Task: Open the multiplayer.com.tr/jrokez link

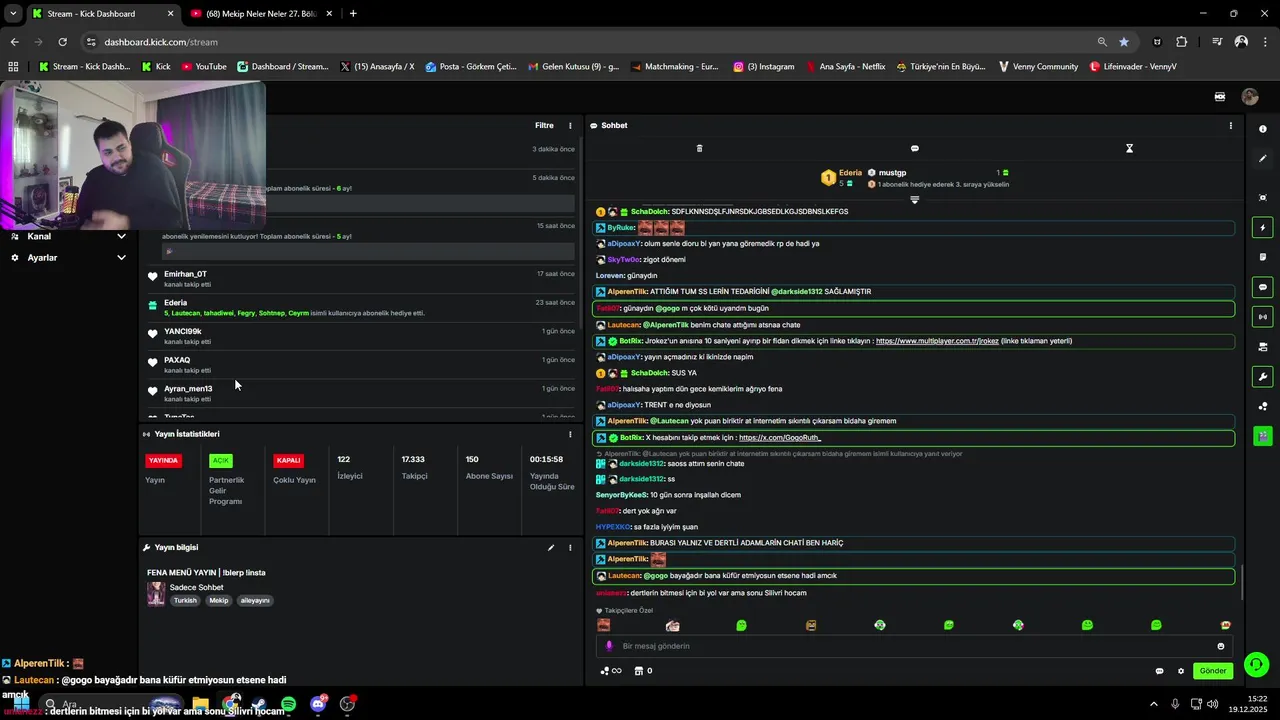Action: tap(937, 341)
